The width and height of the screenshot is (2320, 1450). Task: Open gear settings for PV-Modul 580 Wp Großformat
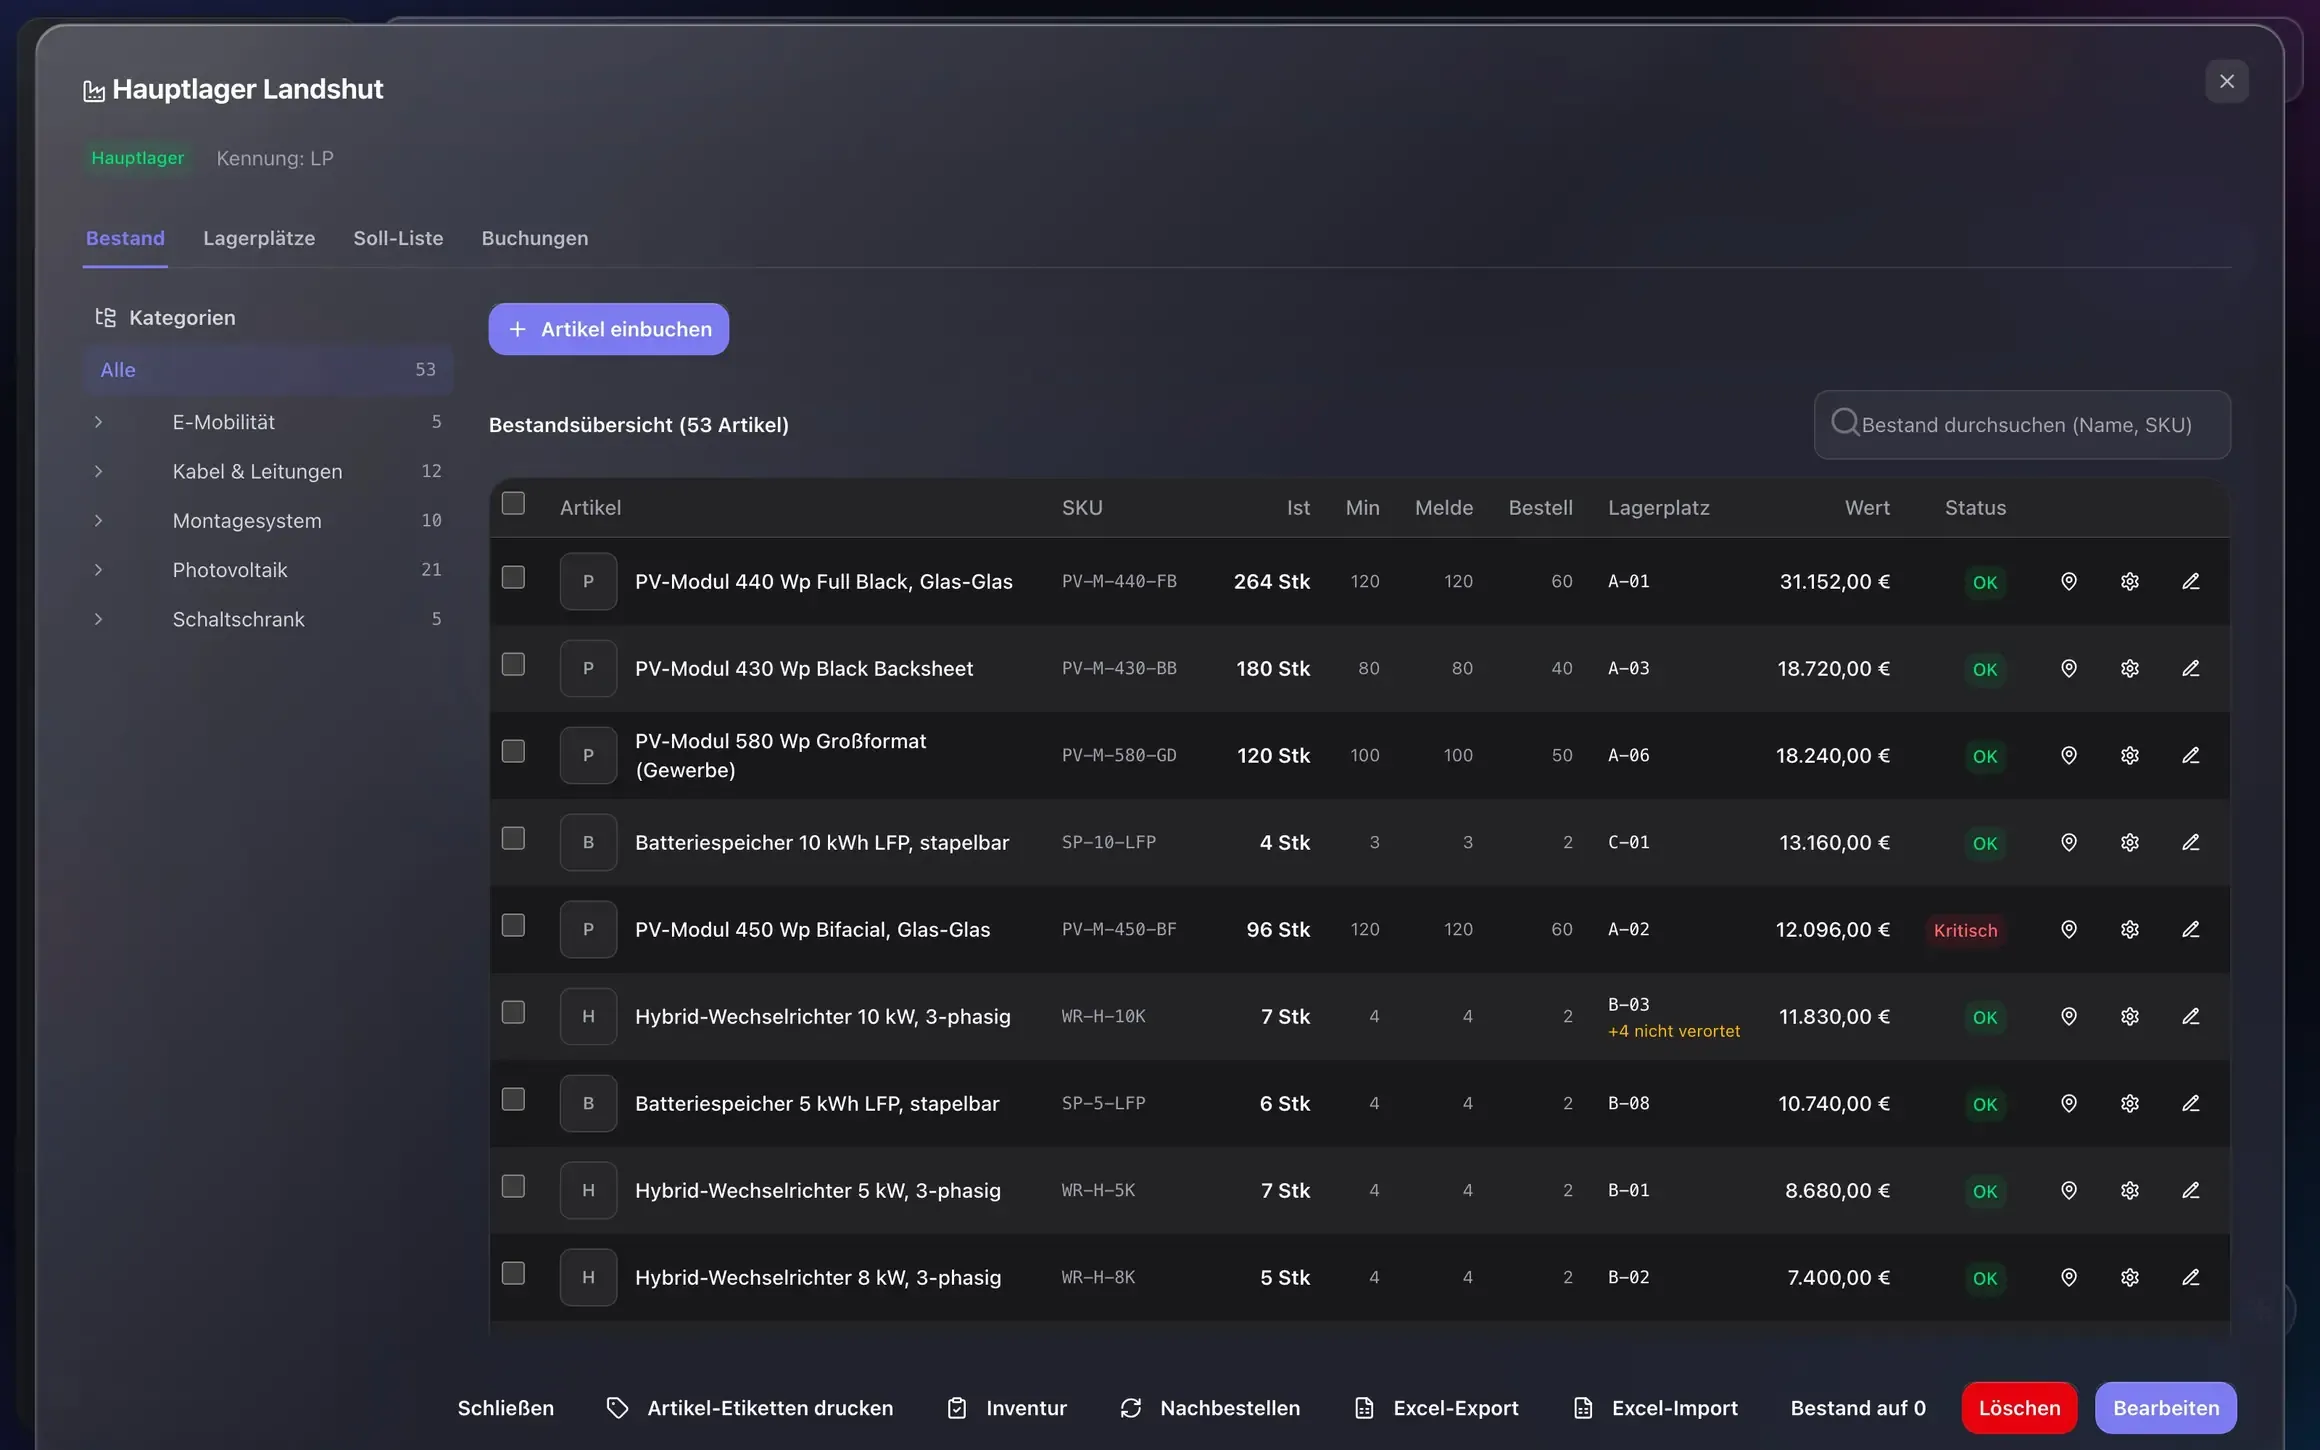(x=2130, y=755)
